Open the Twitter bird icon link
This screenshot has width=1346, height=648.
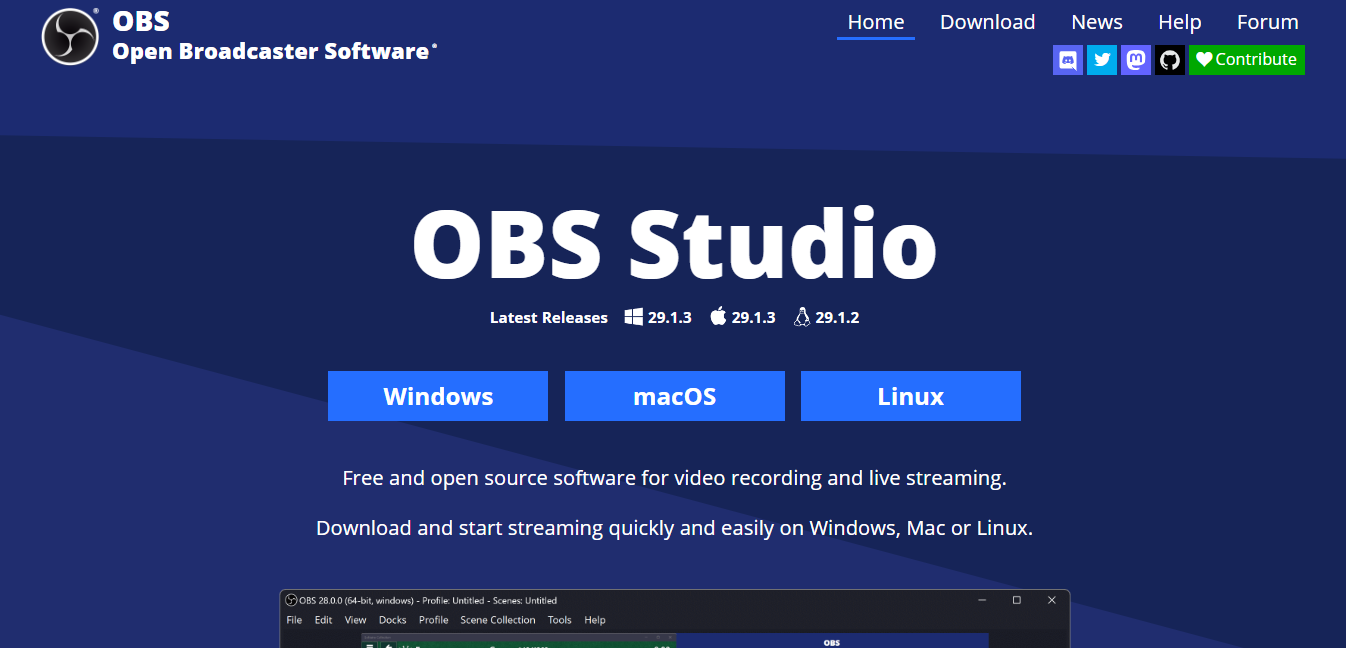tap(1102, 60)
